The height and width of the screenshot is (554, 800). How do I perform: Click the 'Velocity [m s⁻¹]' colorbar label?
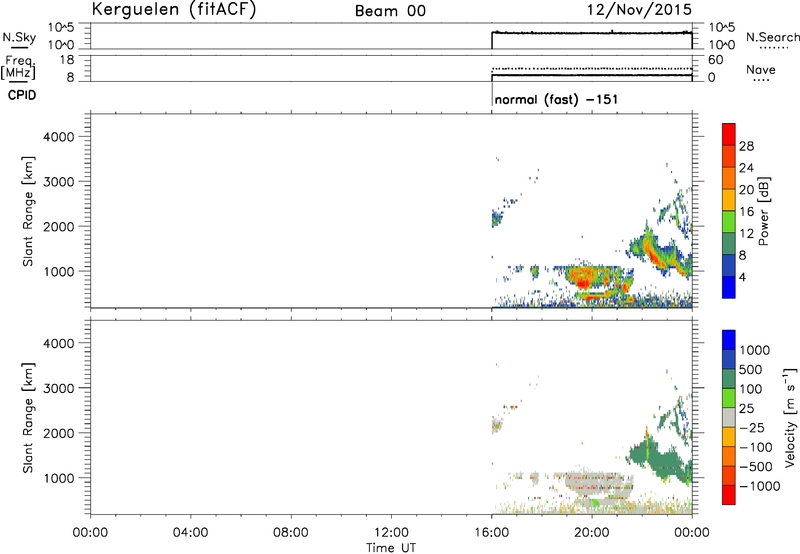pos(790,418)
